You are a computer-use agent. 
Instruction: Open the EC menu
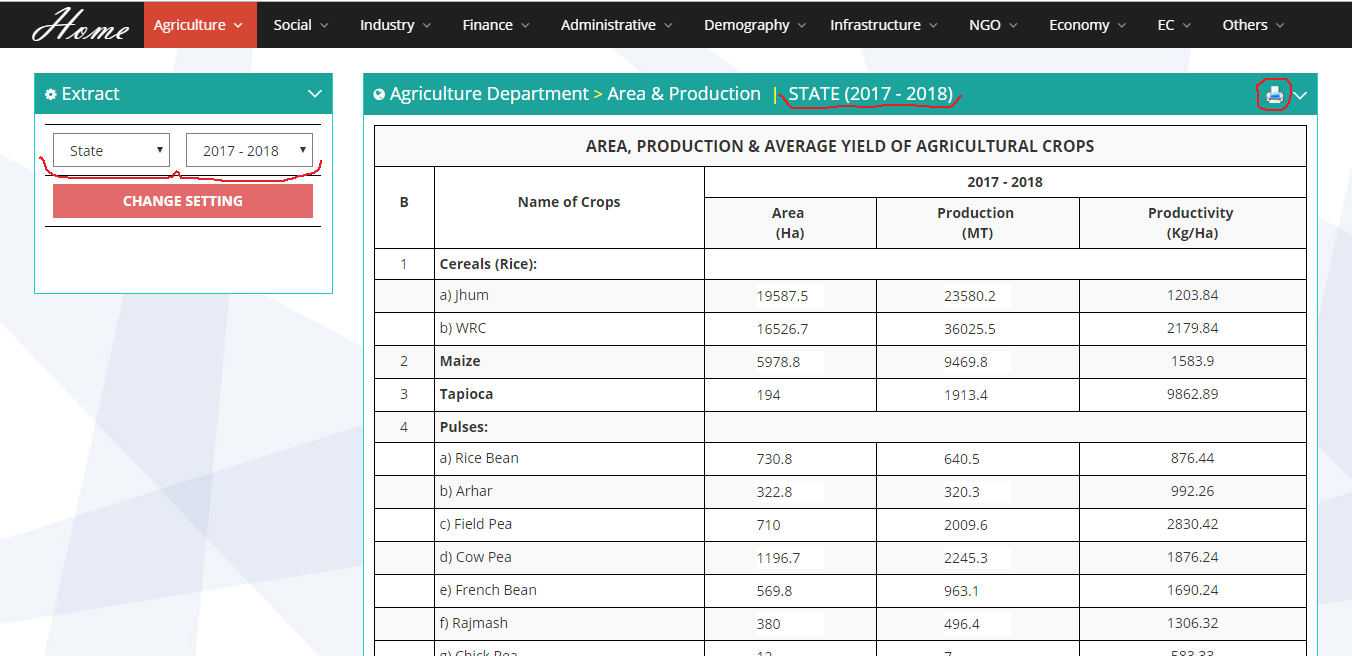coord(1173,25)
